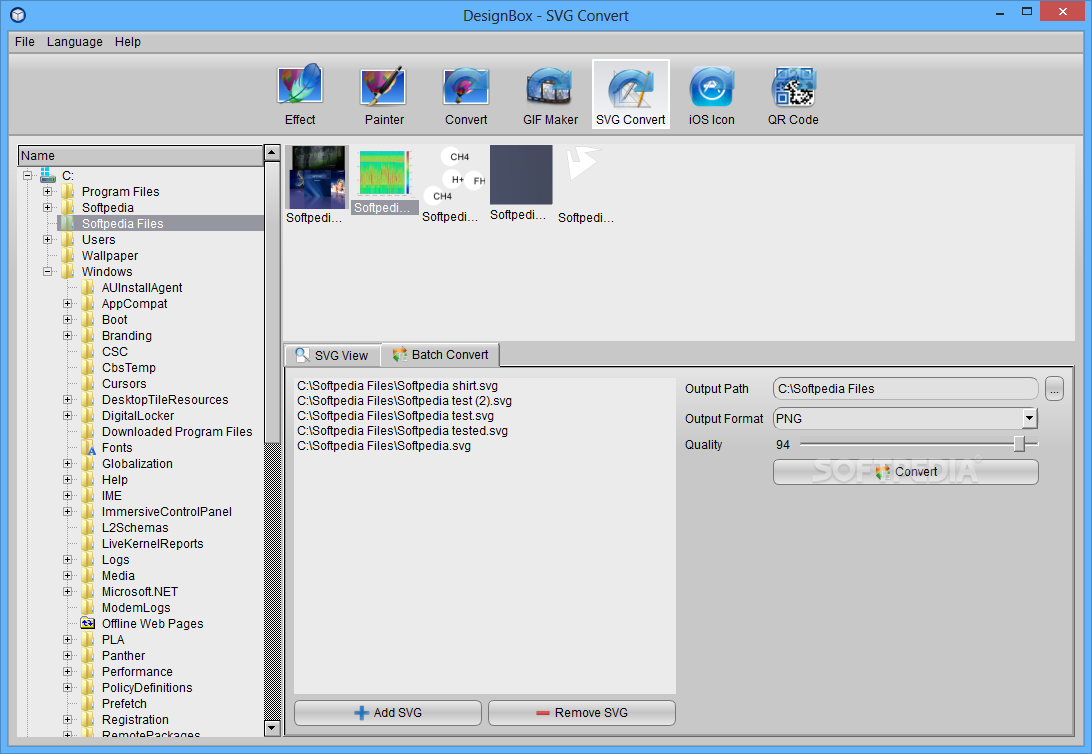
Task: Collapse the Windows folder
Action: point(47,271)
